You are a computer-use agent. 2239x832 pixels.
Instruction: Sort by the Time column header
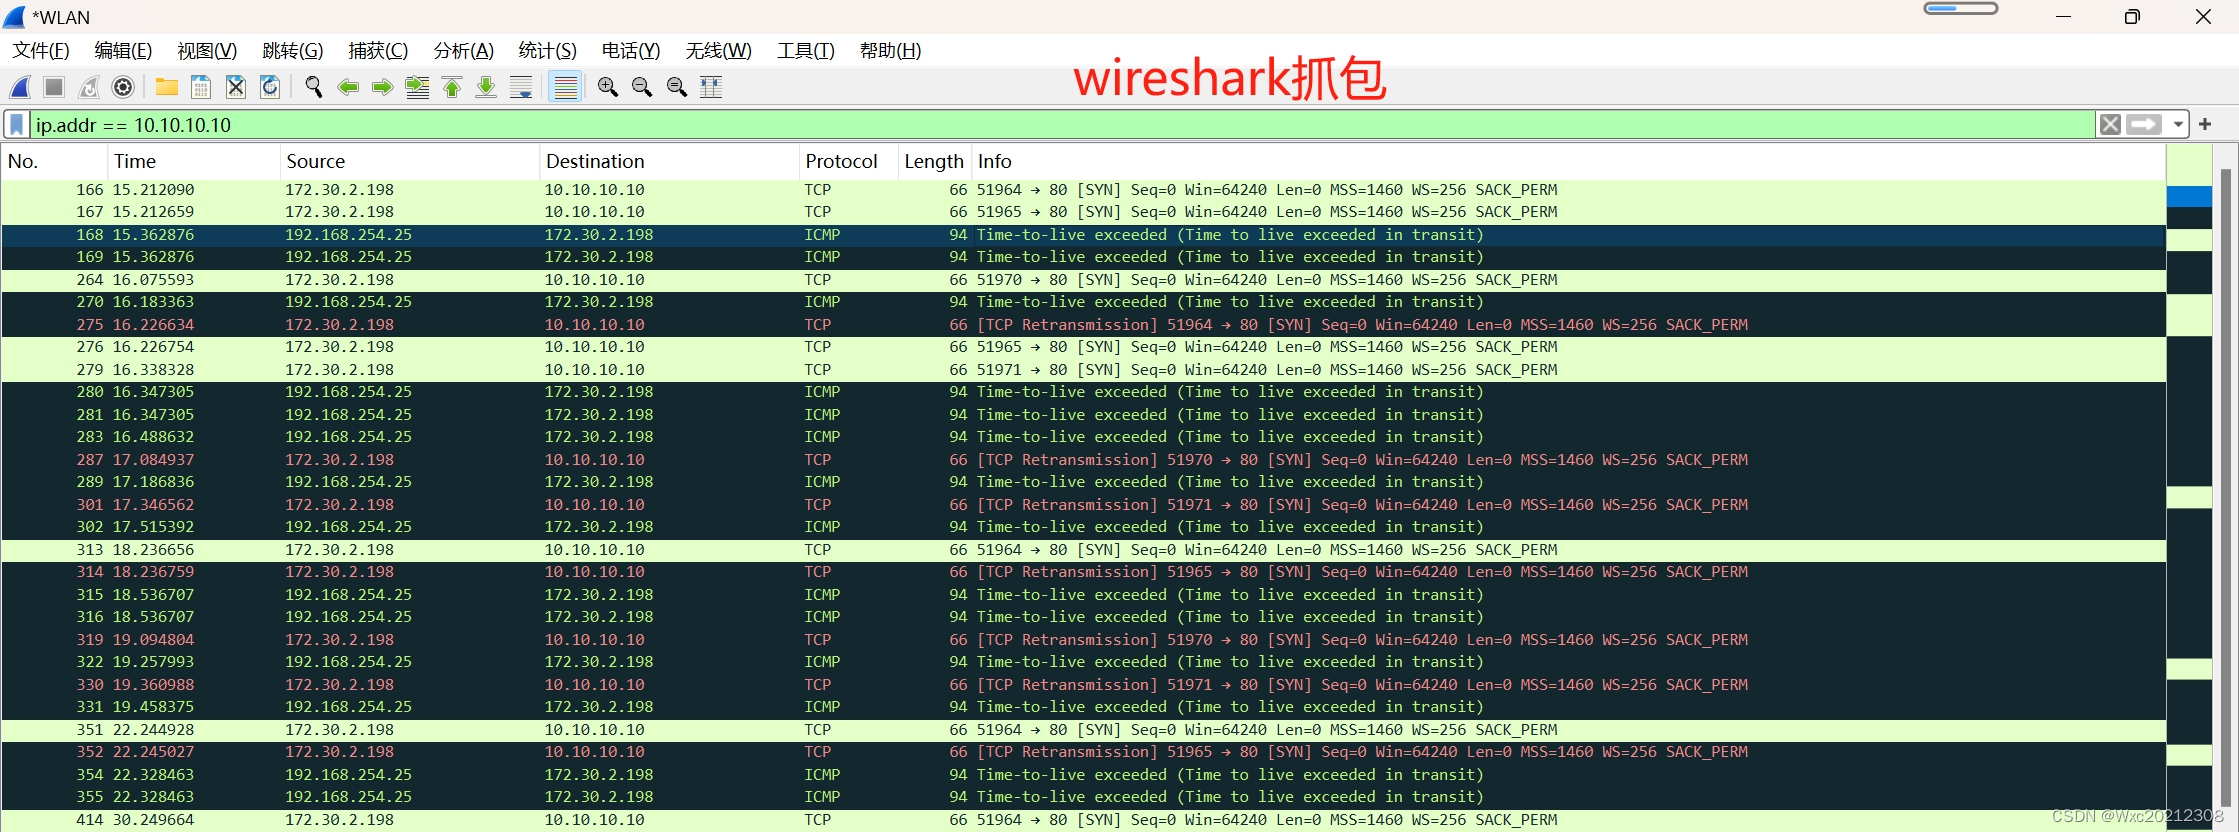(193, 161)
